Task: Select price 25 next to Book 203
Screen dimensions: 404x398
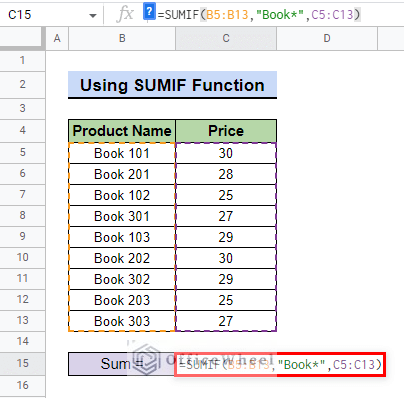Action: coord(226,300)
